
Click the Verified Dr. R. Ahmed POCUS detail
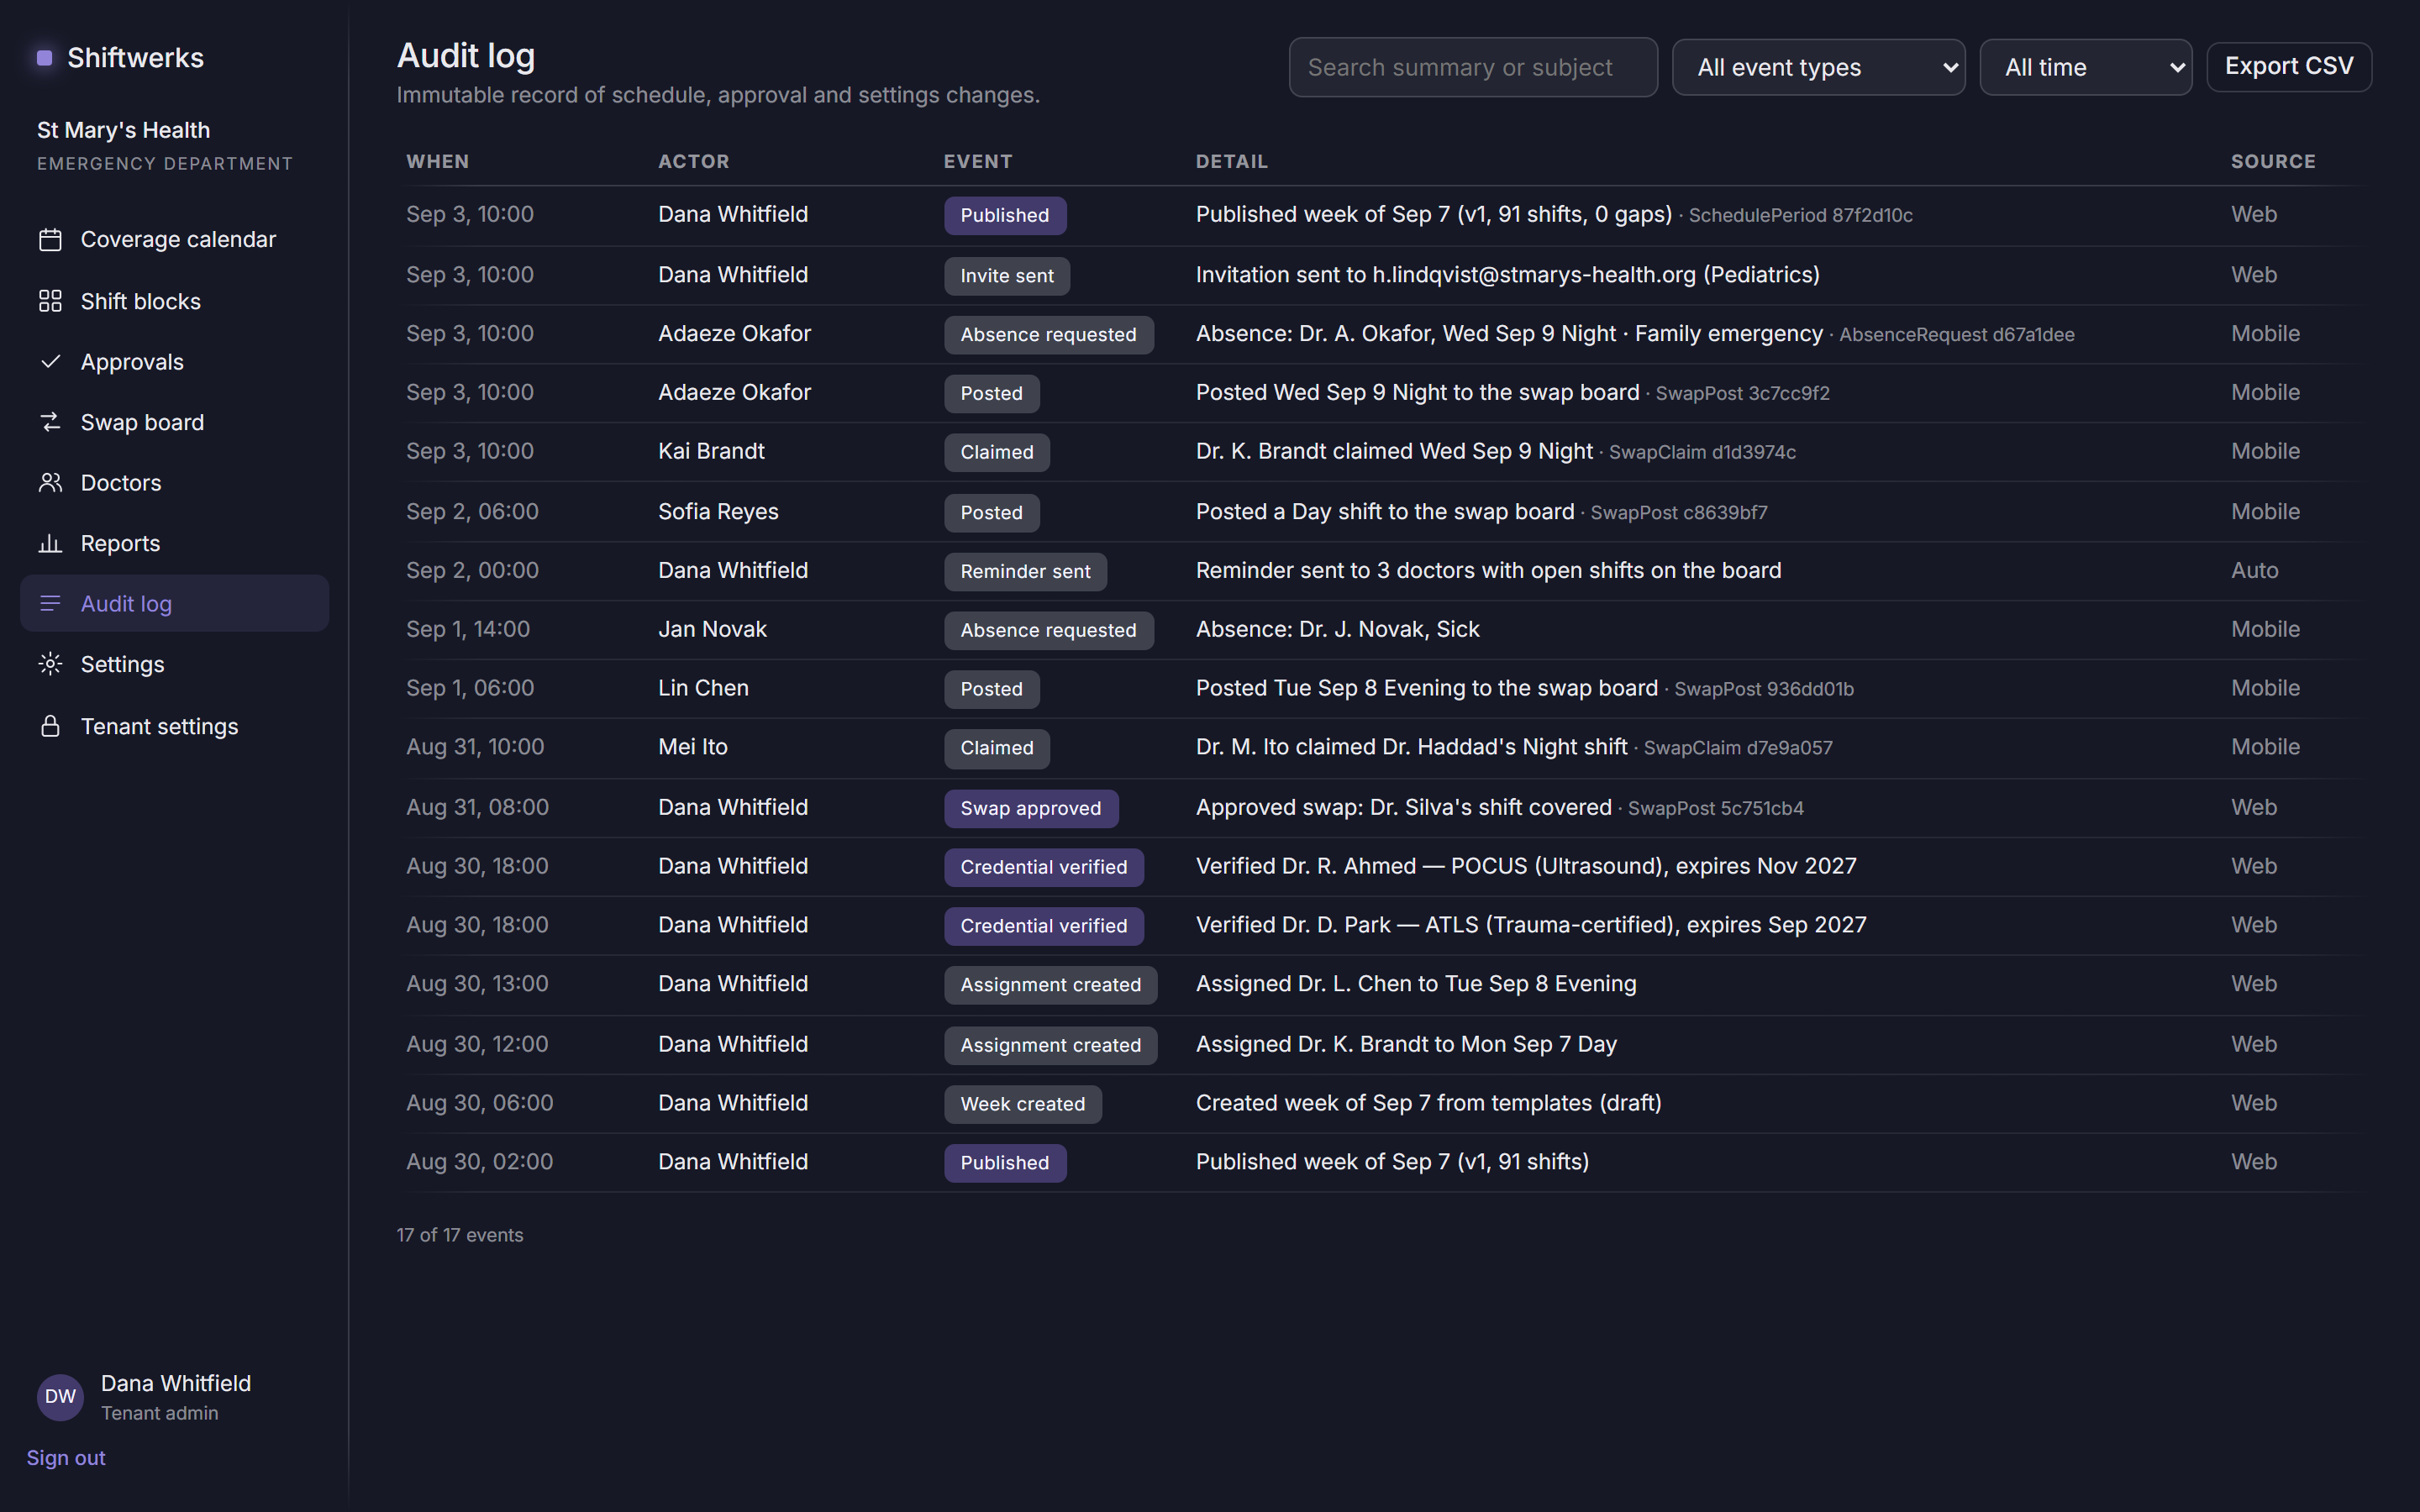[x=1525, y=866]
